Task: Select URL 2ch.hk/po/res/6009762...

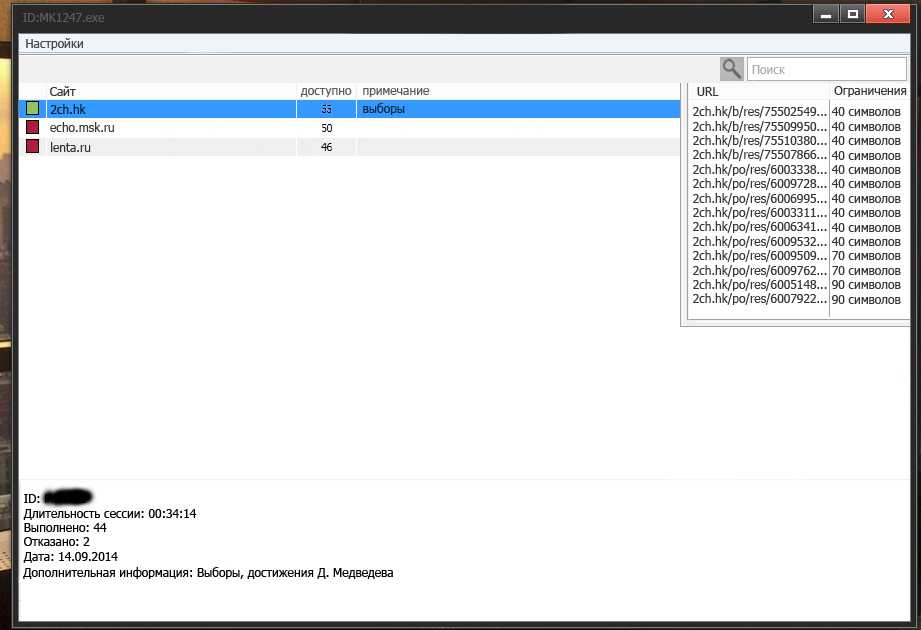Action: pyautogui.click(x=759, y=270)
